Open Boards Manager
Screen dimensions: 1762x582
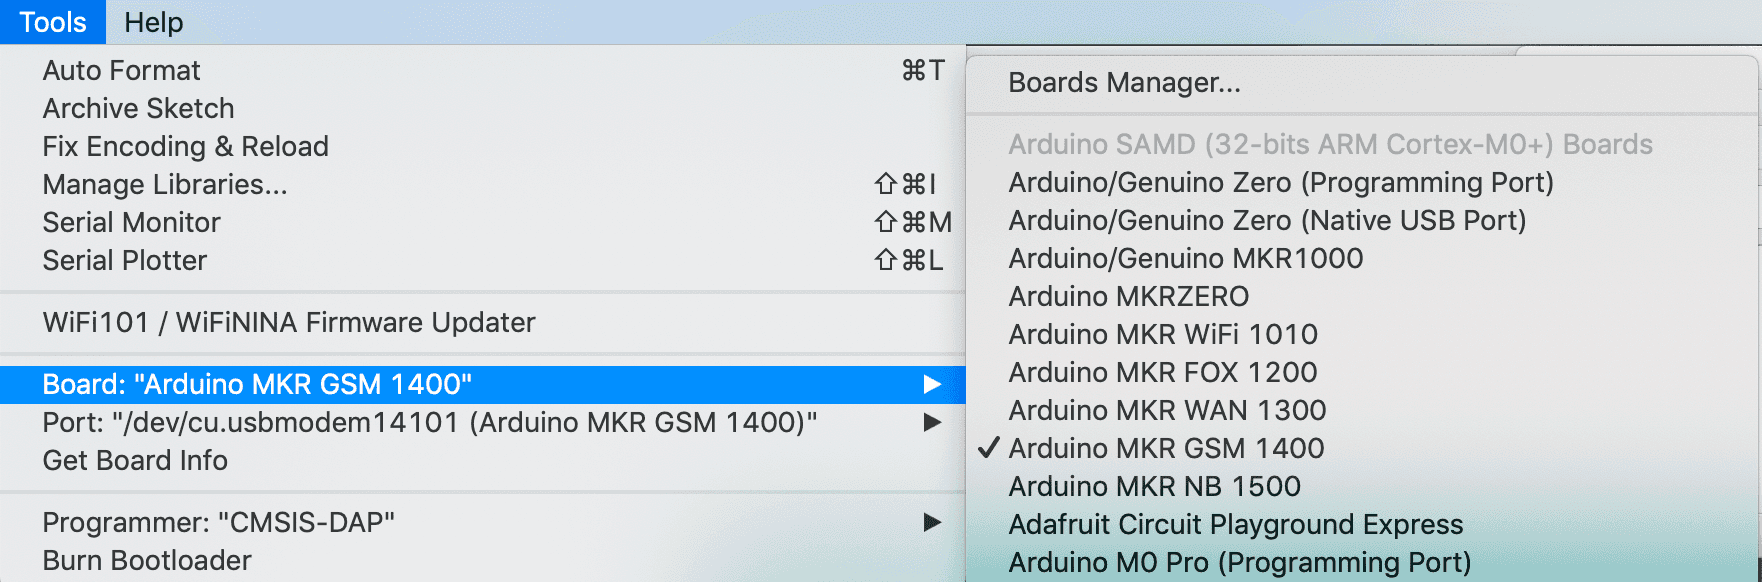pos(1124,82)
